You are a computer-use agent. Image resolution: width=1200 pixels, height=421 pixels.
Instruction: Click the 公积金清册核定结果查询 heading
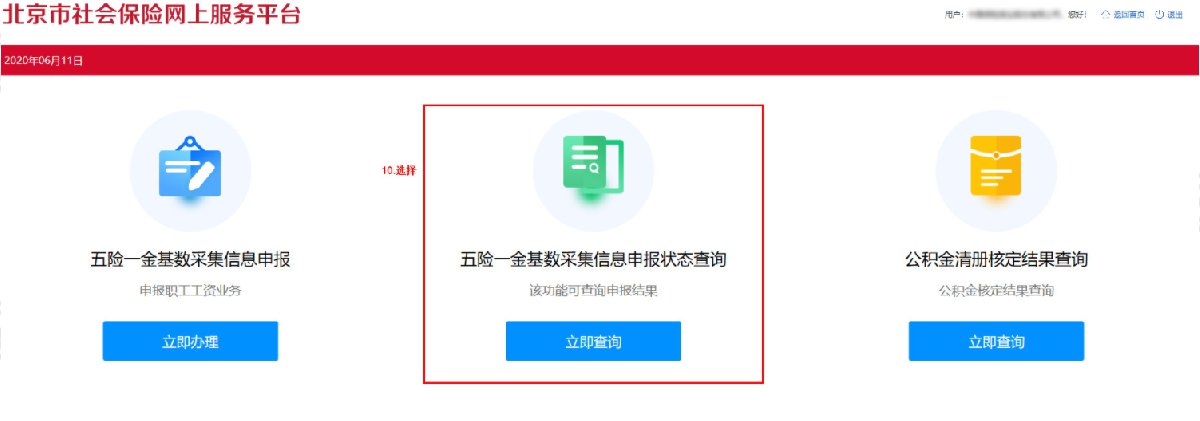pos(996,260)
